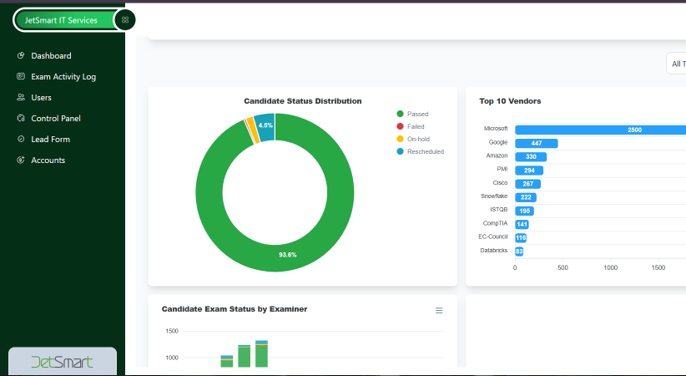The width and height of the screenshot is (686, 376).
Task: Click the Exam Activity Log icon
Action: (21, 76)
